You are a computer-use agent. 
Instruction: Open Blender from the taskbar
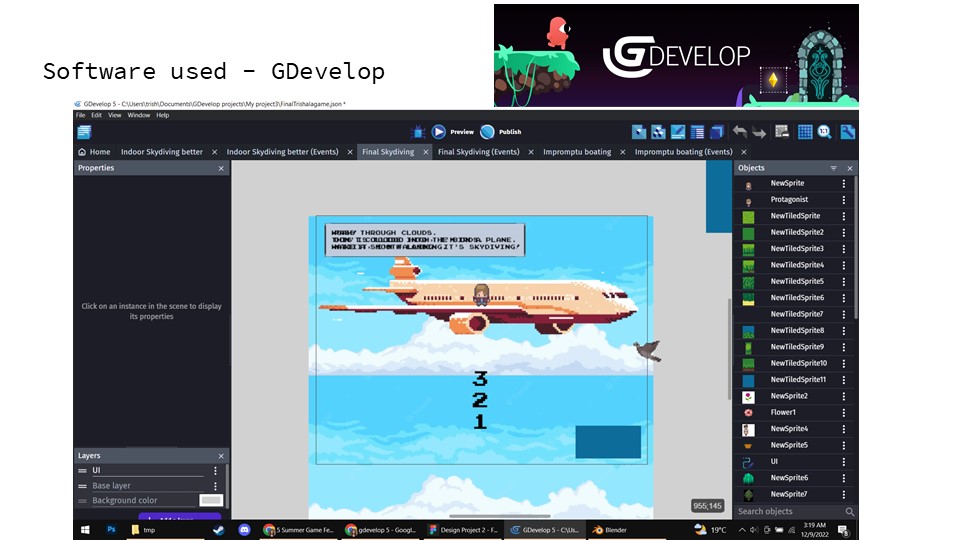(x=609, y=530)
